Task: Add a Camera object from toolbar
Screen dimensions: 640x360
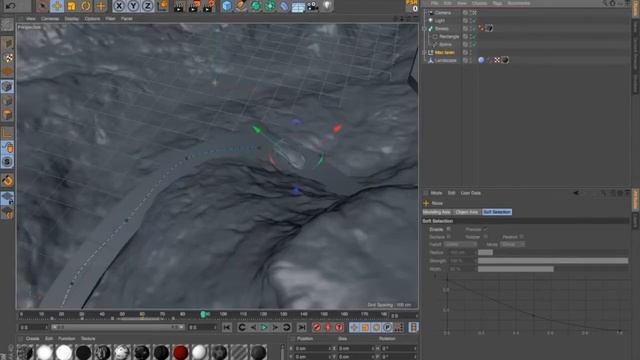Action: [312, 6]
